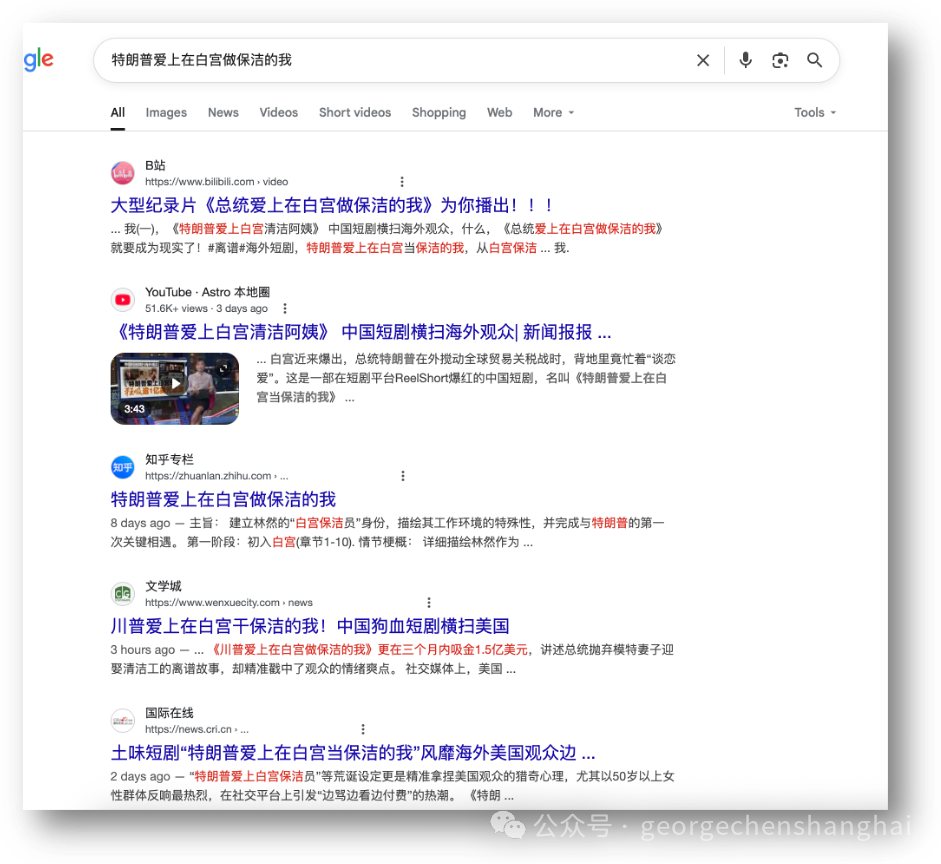941x864 pixels.
Task: Switch to the Web tab
Action: pos(499,113)
